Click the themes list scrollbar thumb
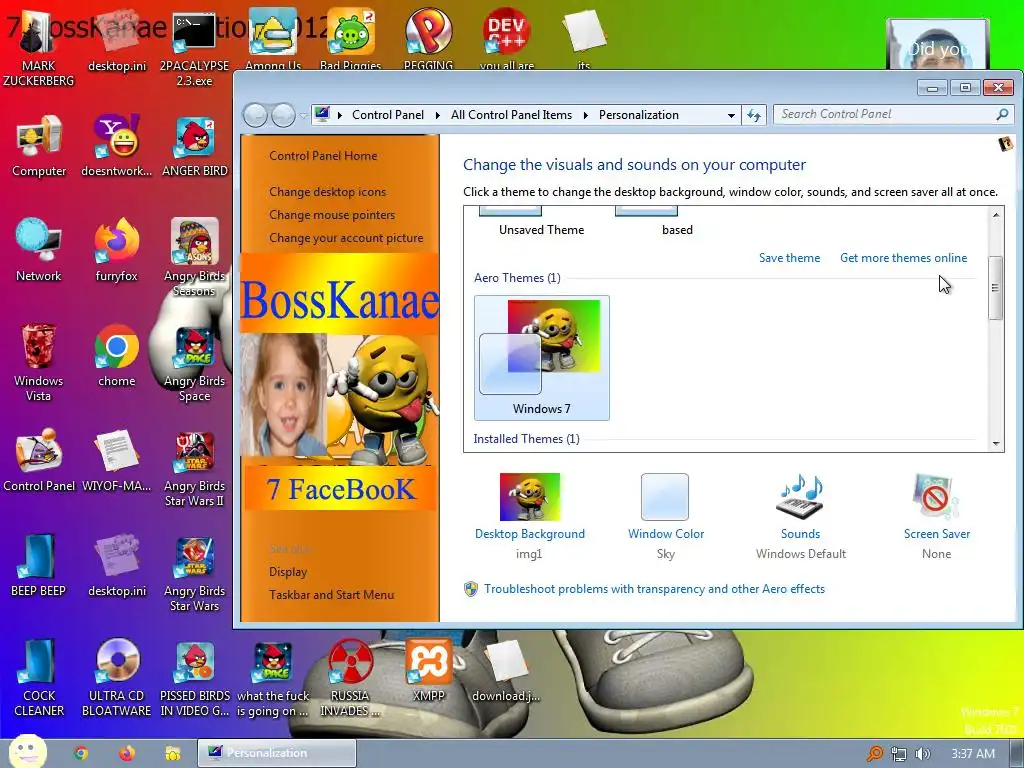 (x=995, y=288)
